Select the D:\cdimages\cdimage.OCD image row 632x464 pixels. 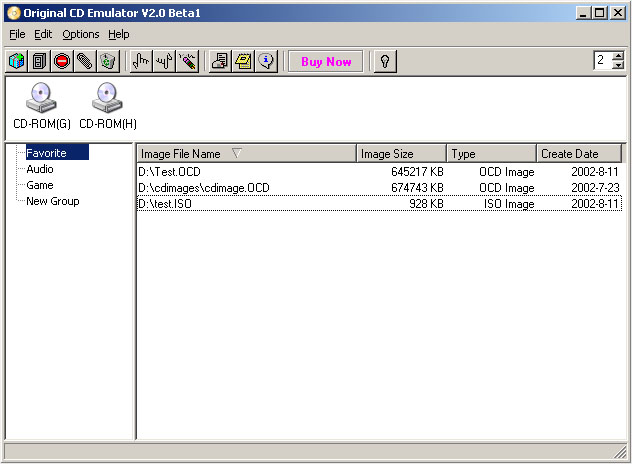coord(204,188)
